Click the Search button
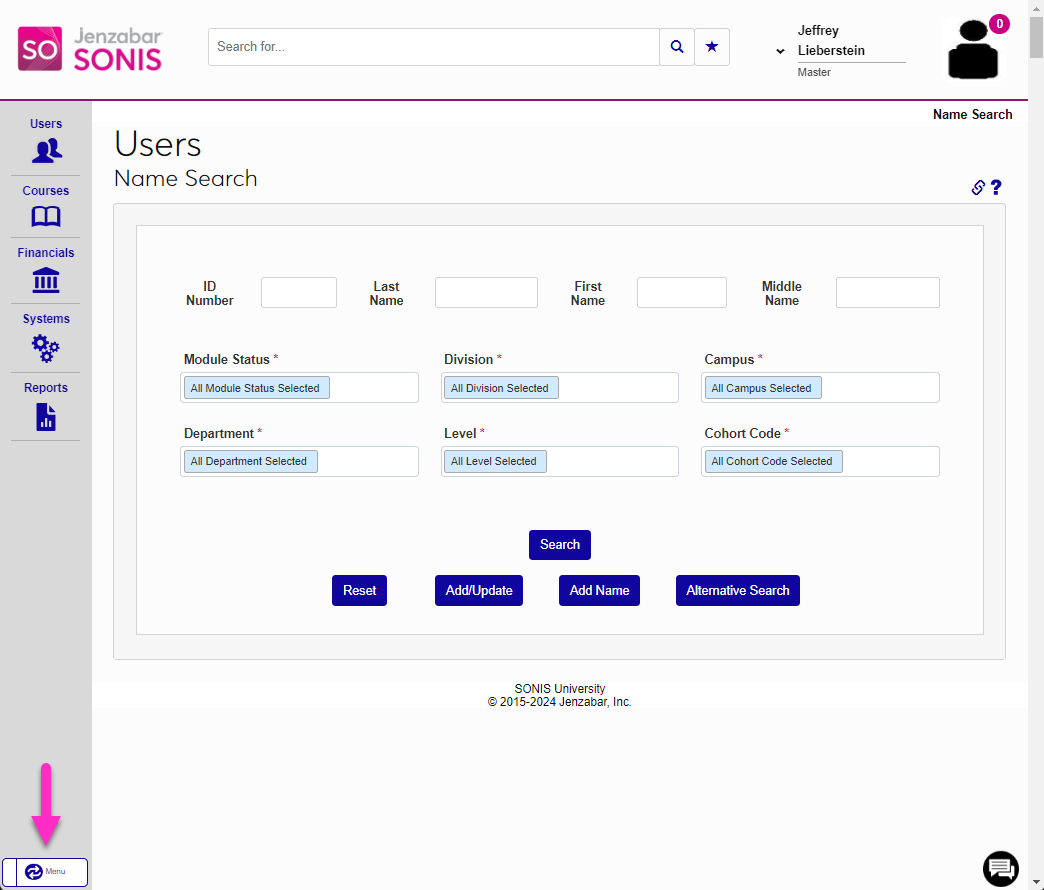 (559, 544)
